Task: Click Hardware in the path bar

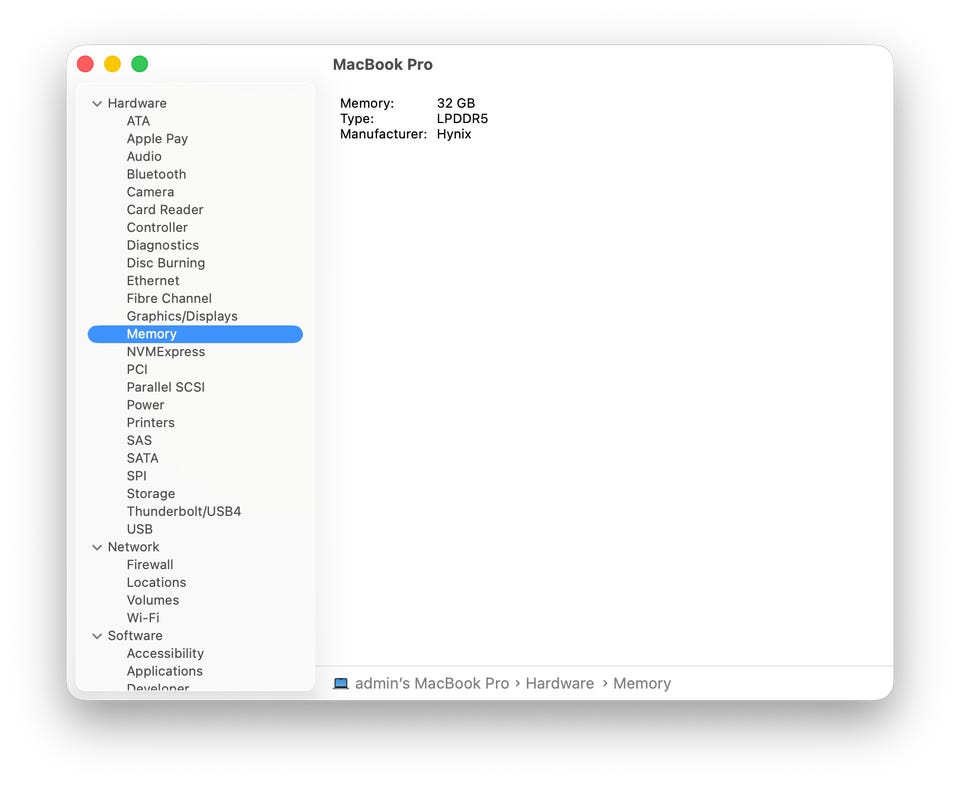Action: point(560,683)
